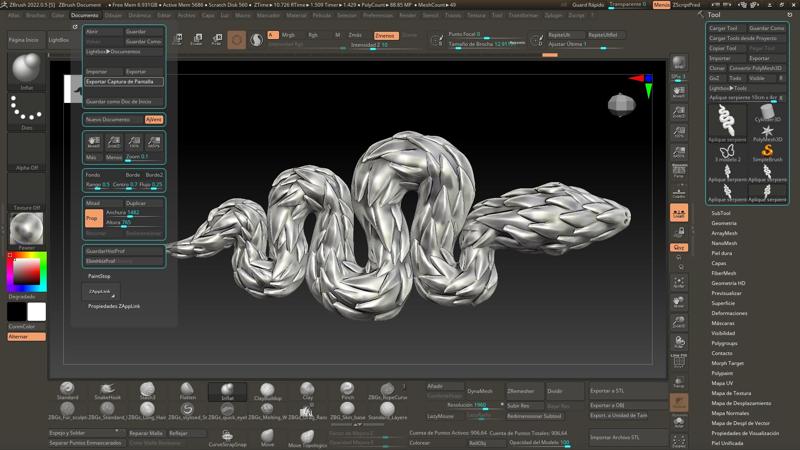Open the Espejo y Soldar dropdown
The image size is (800, 450).
[x=87, y=433]
